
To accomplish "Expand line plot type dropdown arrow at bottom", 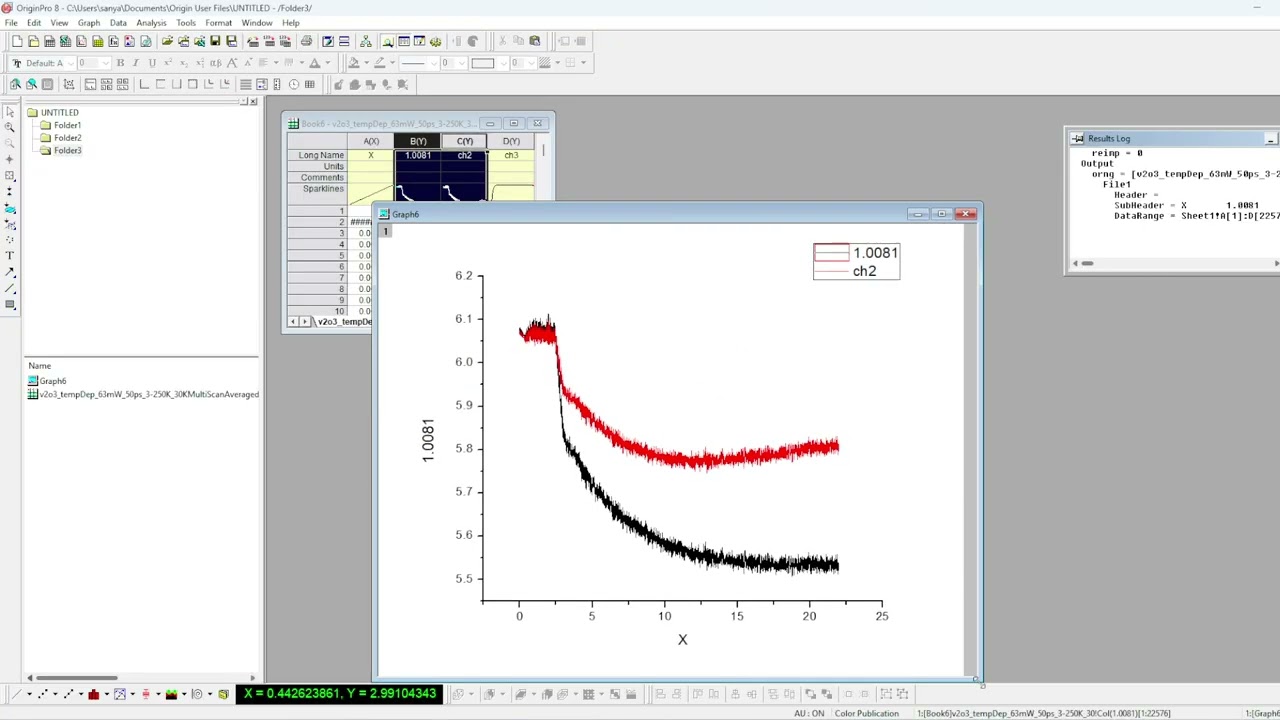I will [29, 694].
